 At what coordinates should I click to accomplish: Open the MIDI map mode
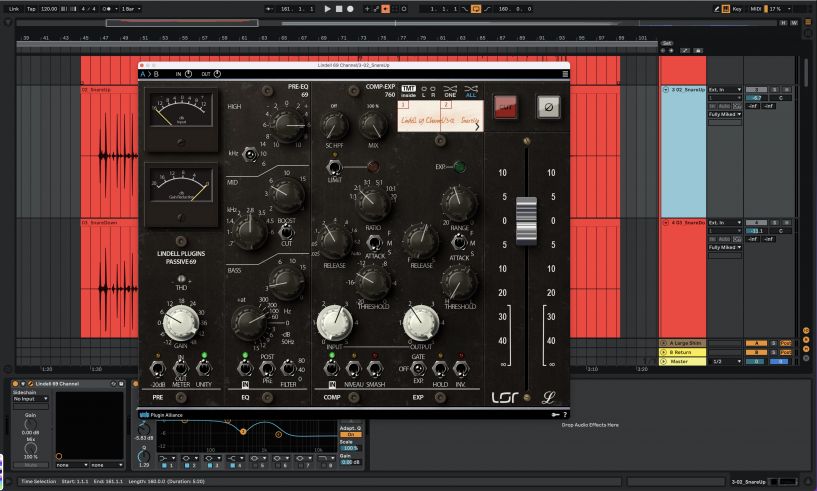coord(756,9)
